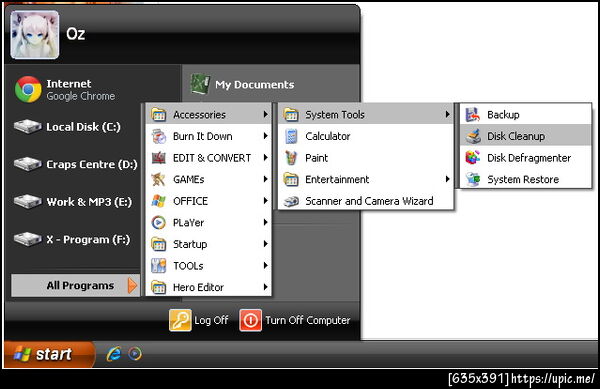600x389 pixels.
Task: Click the My Documents label text
Action: 254,85
